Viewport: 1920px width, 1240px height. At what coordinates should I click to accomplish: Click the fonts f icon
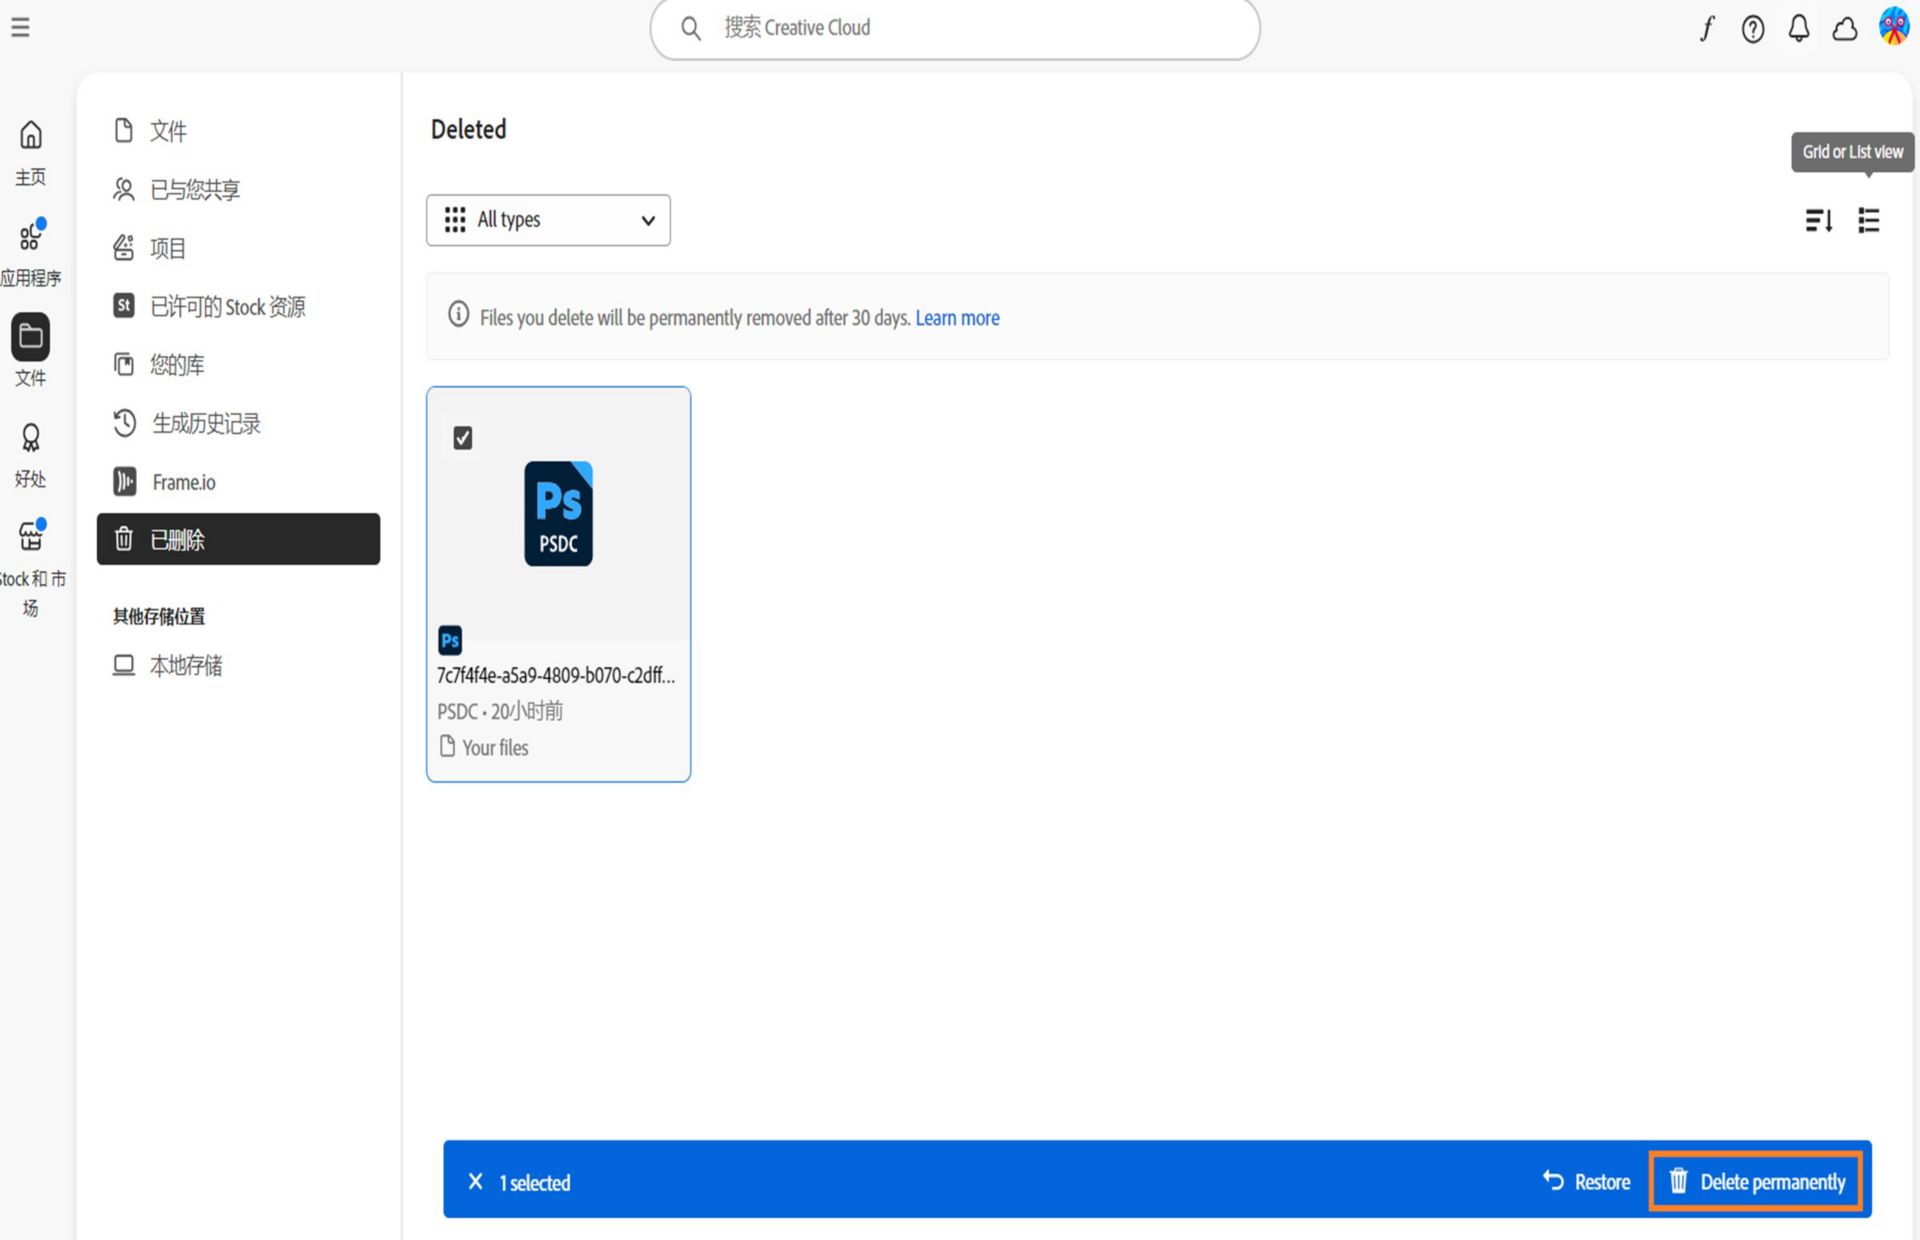click(1707, 29)
